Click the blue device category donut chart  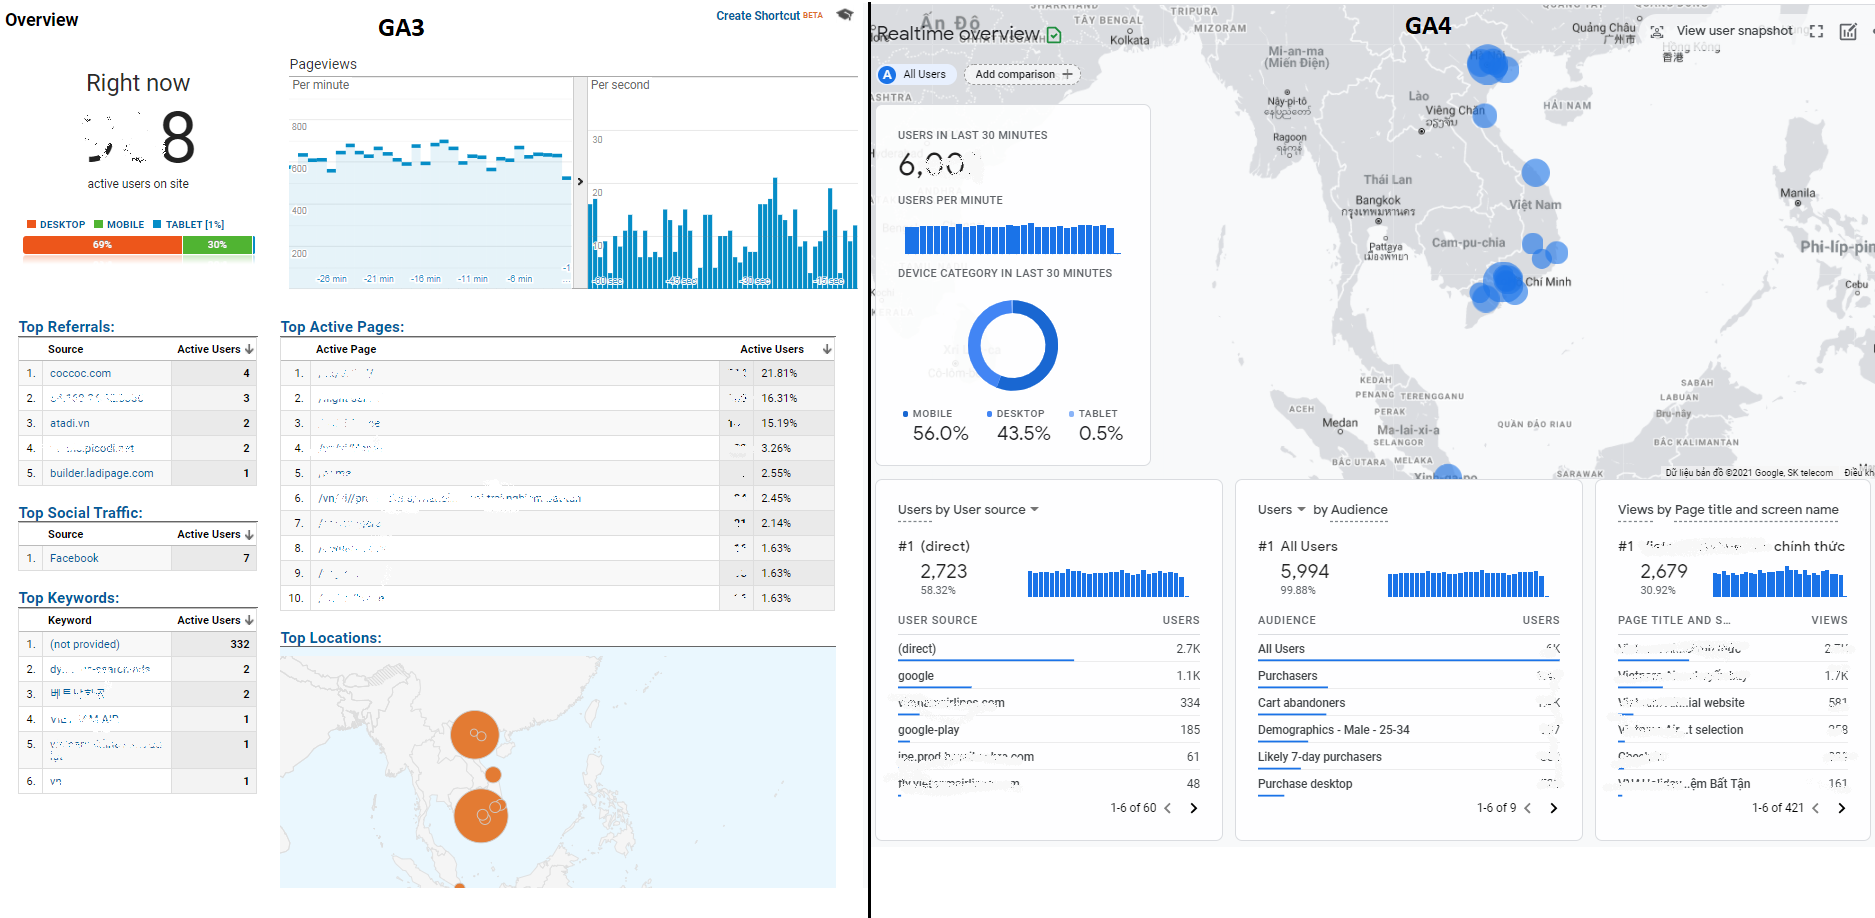pyautogui.click(x=1013, y=345)
